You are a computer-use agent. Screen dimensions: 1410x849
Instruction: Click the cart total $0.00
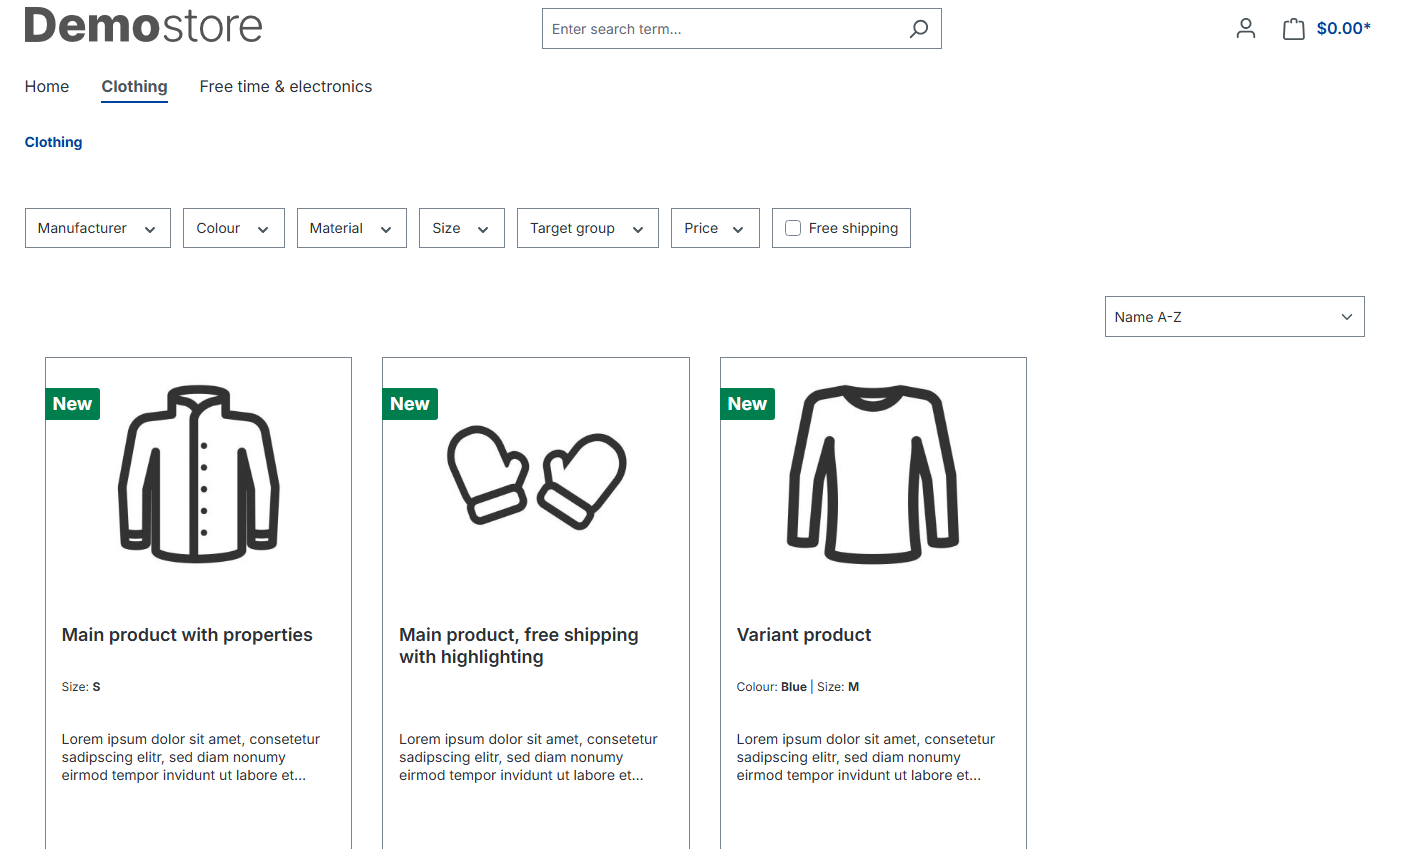coord(1343,29)
